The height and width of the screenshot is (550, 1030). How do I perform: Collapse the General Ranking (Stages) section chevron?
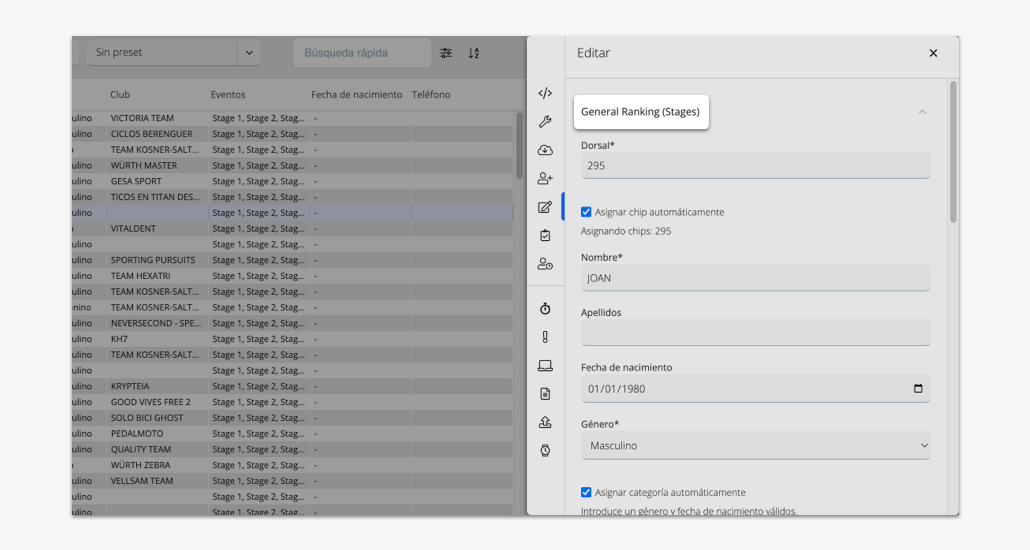pos(922,112)
